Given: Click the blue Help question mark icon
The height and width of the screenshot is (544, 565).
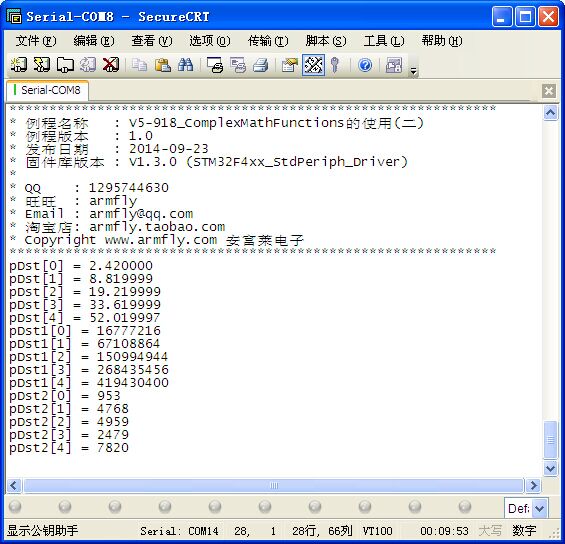Looking at the screenshot, I should 365,65.
